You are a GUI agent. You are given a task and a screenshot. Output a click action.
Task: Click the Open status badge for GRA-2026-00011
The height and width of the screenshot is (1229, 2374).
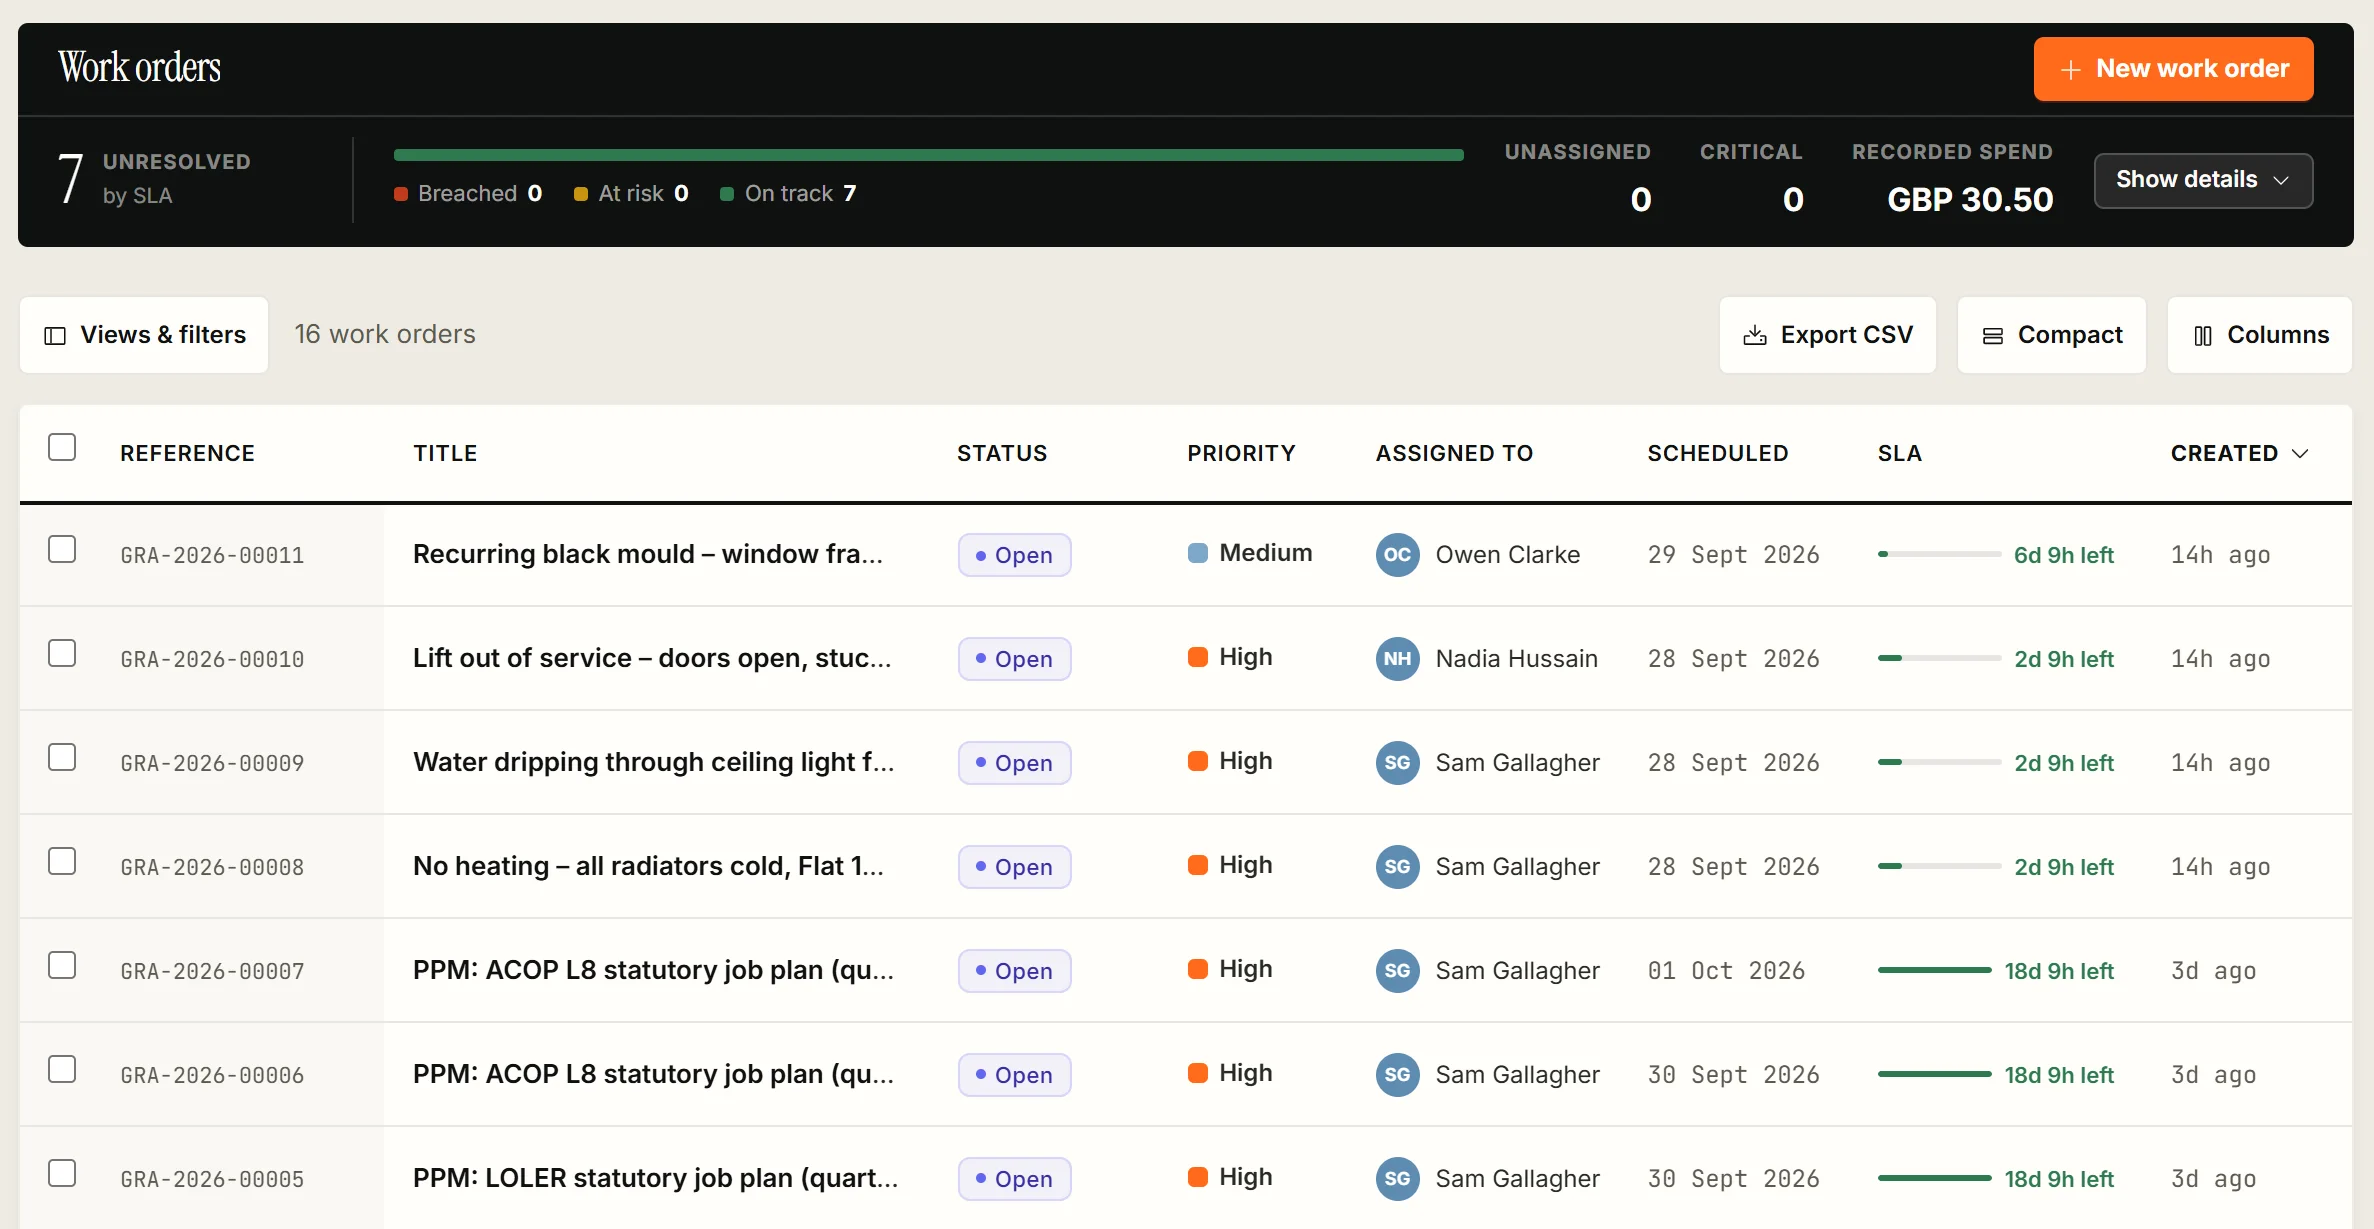pyautogui.click(x=1014, y=555)
